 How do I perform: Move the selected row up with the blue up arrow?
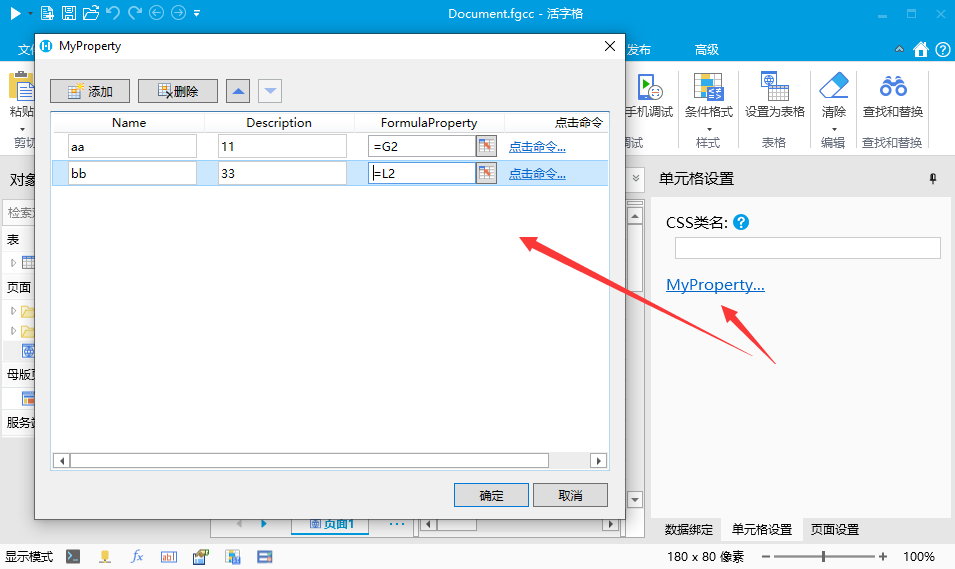tap(238, 91)
